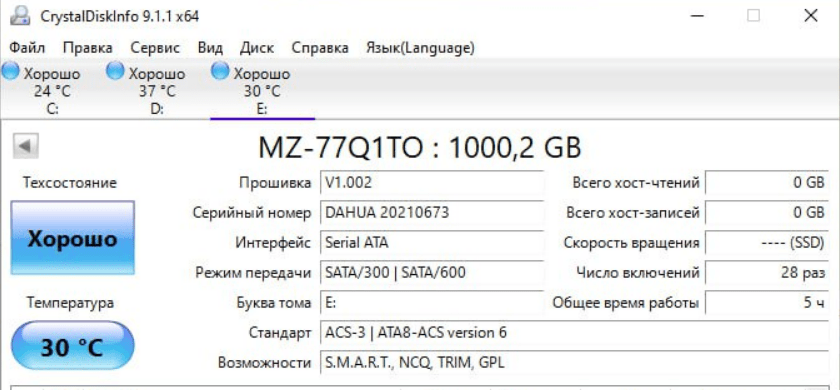This screenshot has height=390, width=840.
Task: Open the Диск menu
Action: [257, 48]
